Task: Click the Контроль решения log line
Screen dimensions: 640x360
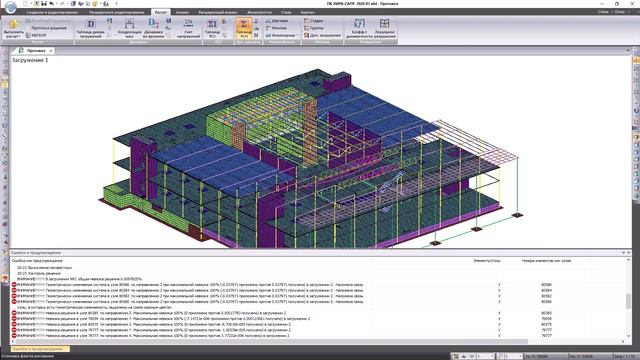Action: click(x=39, y=273)
